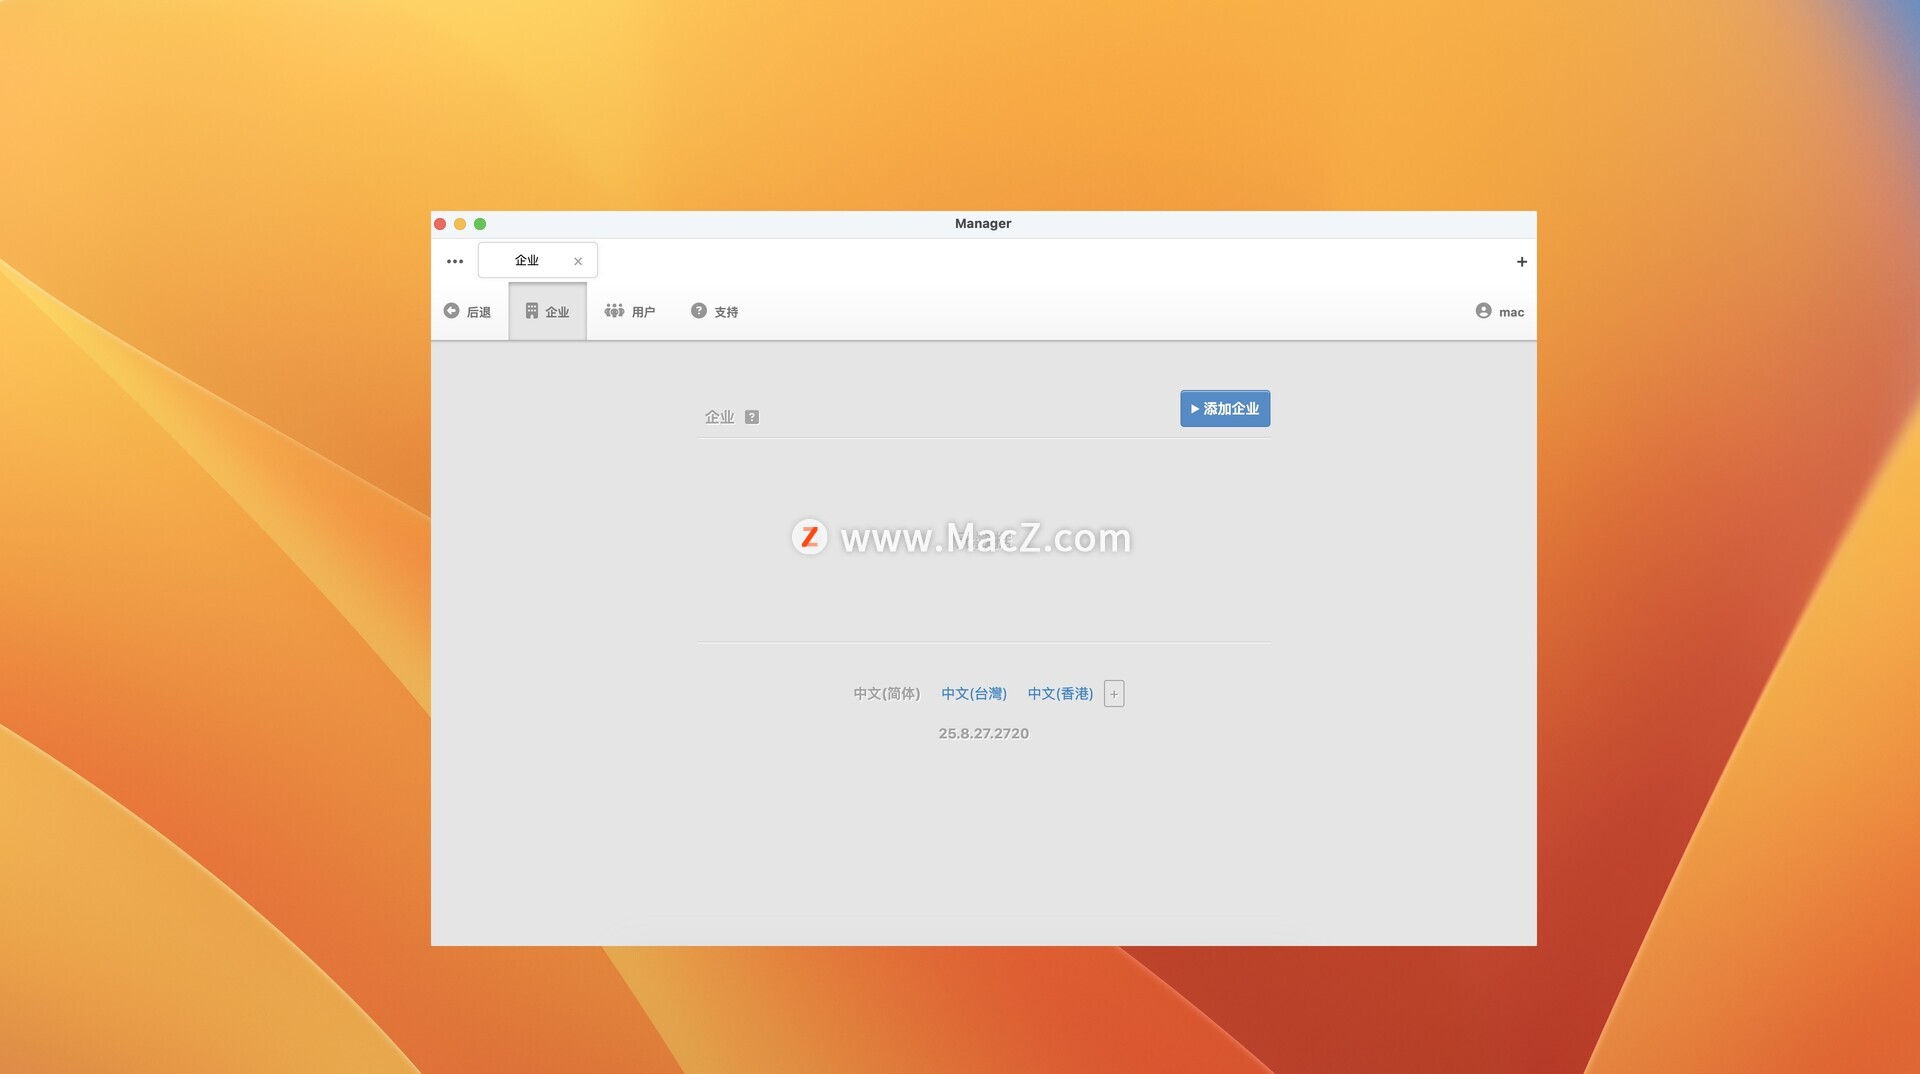Image resolution: width=1920 pixels, height=1074 pixels.
Task: Minimize the Manager window
Action: point(460,224)
